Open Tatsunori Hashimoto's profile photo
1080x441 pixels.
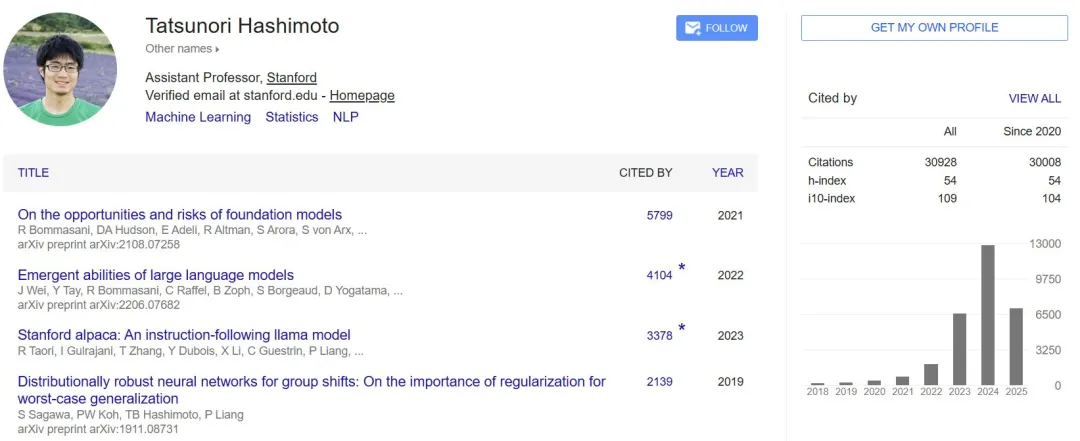(x=60, y=69)
